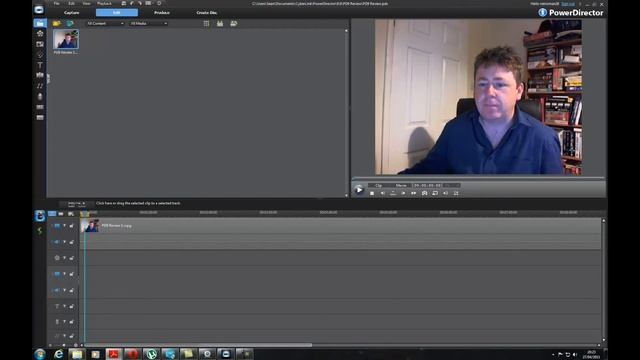Viewport: 640px width, 360px height.
Task: Click the timeline horizontal scrollbar
Action: [x=198, y=345]
